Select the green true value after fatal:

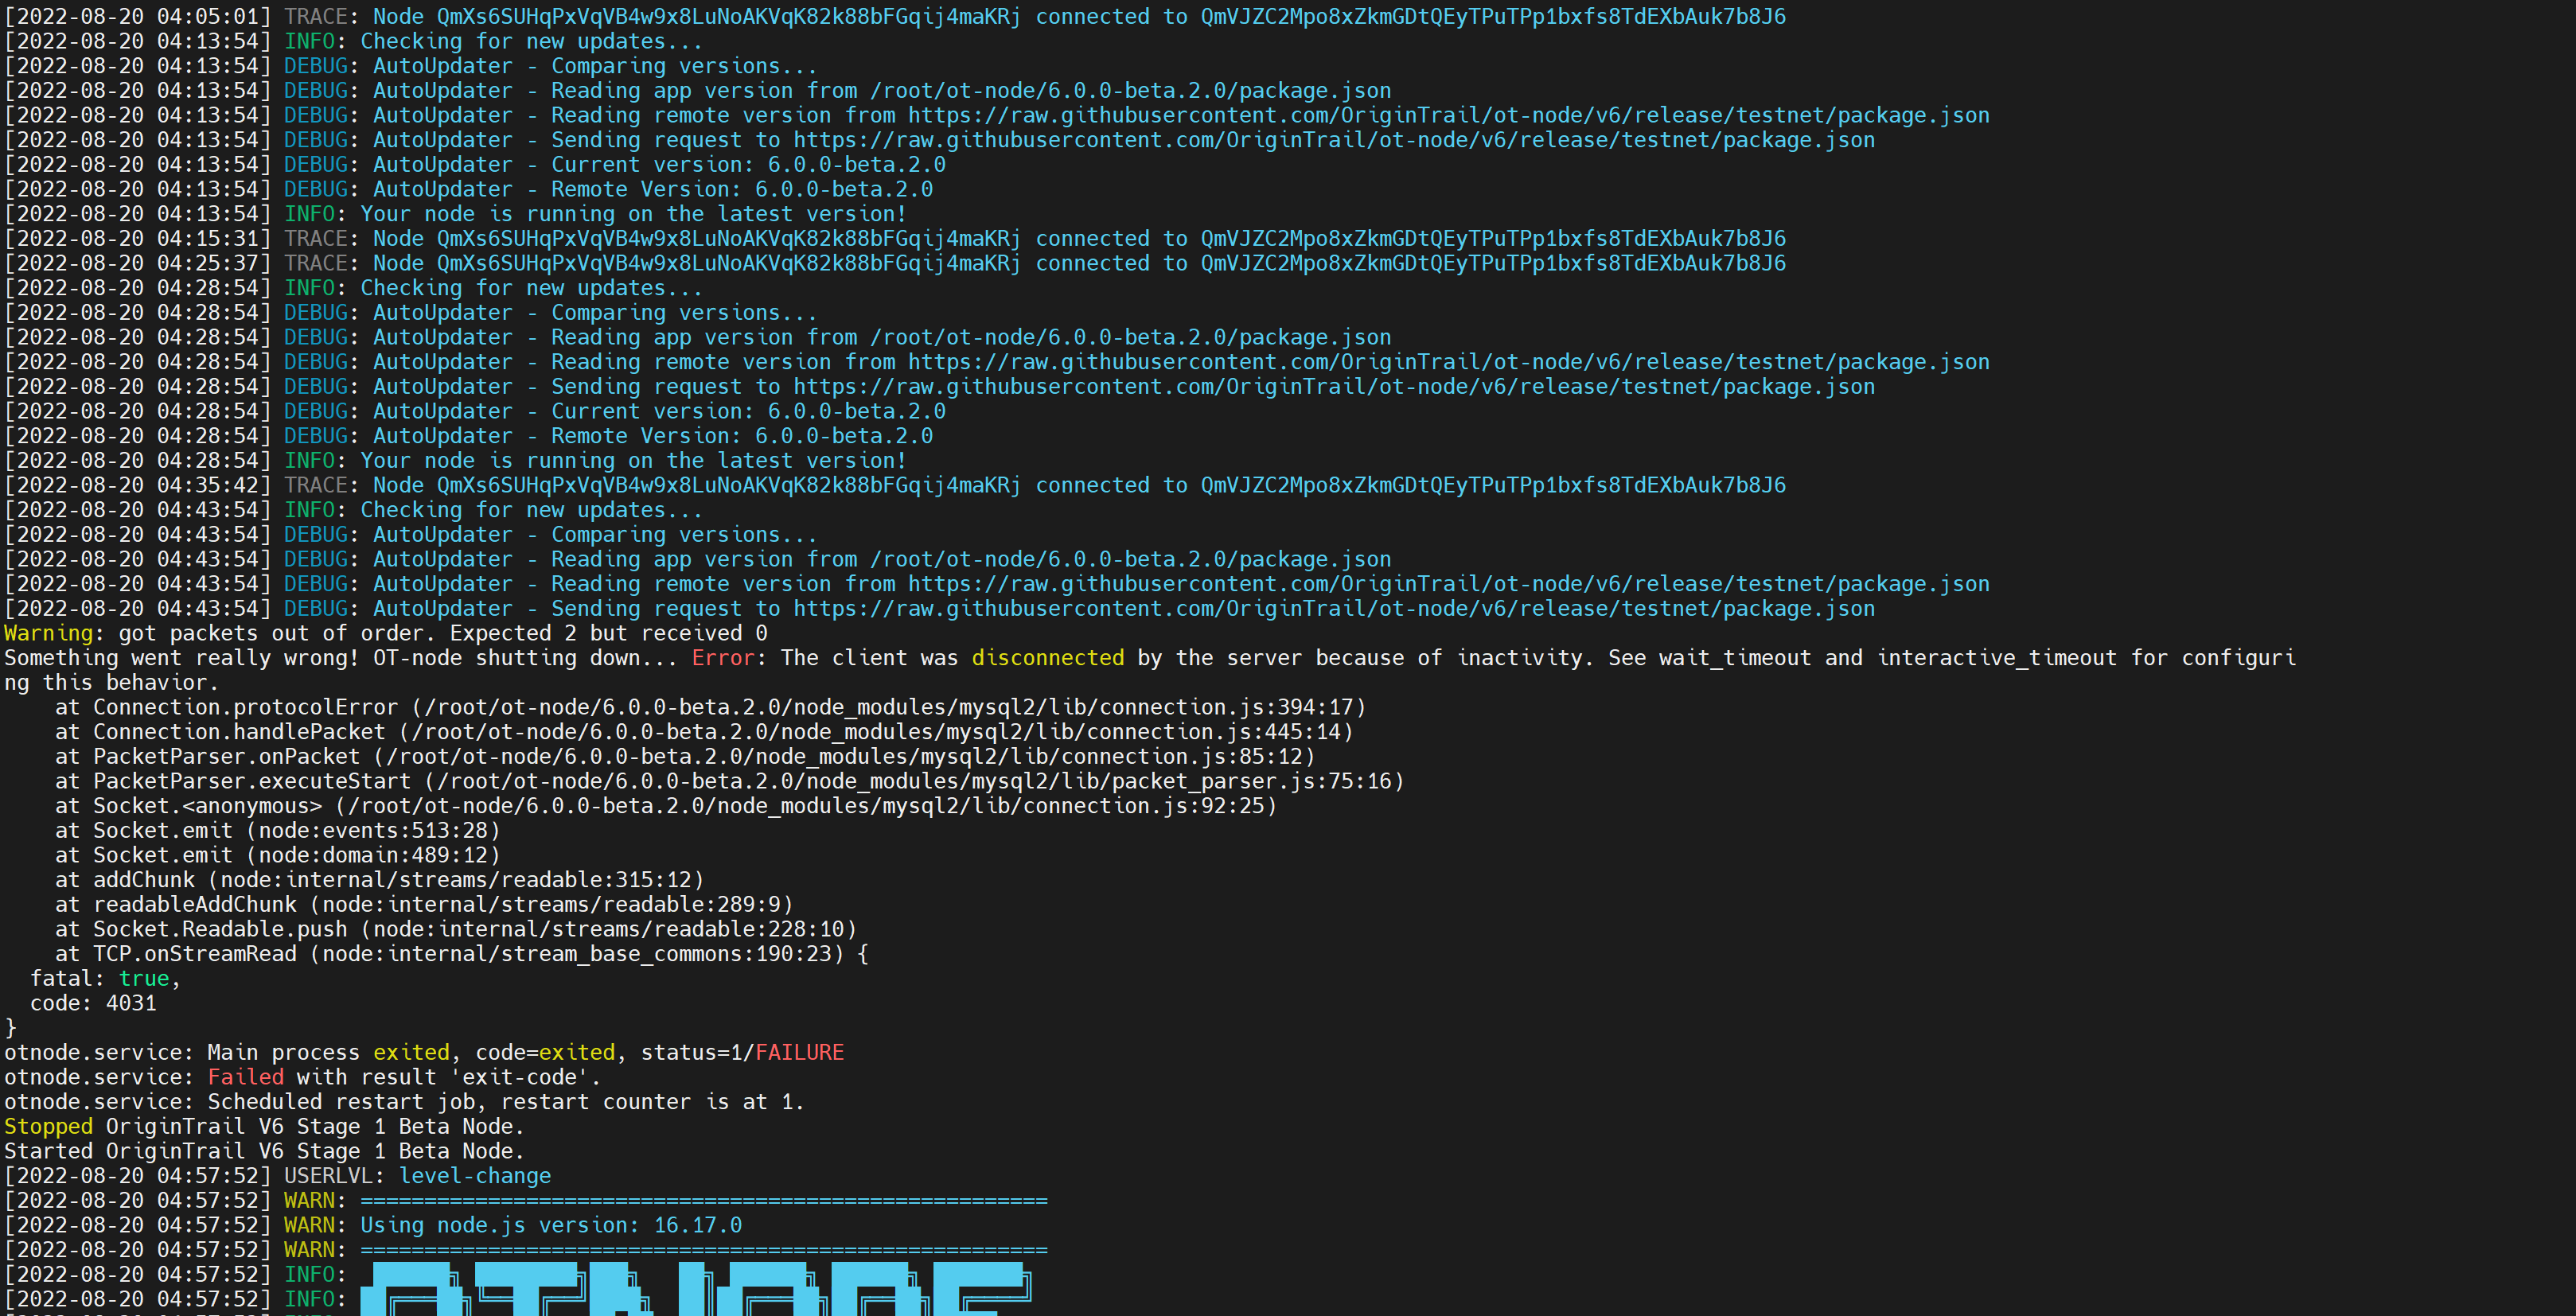click(144, 978)
